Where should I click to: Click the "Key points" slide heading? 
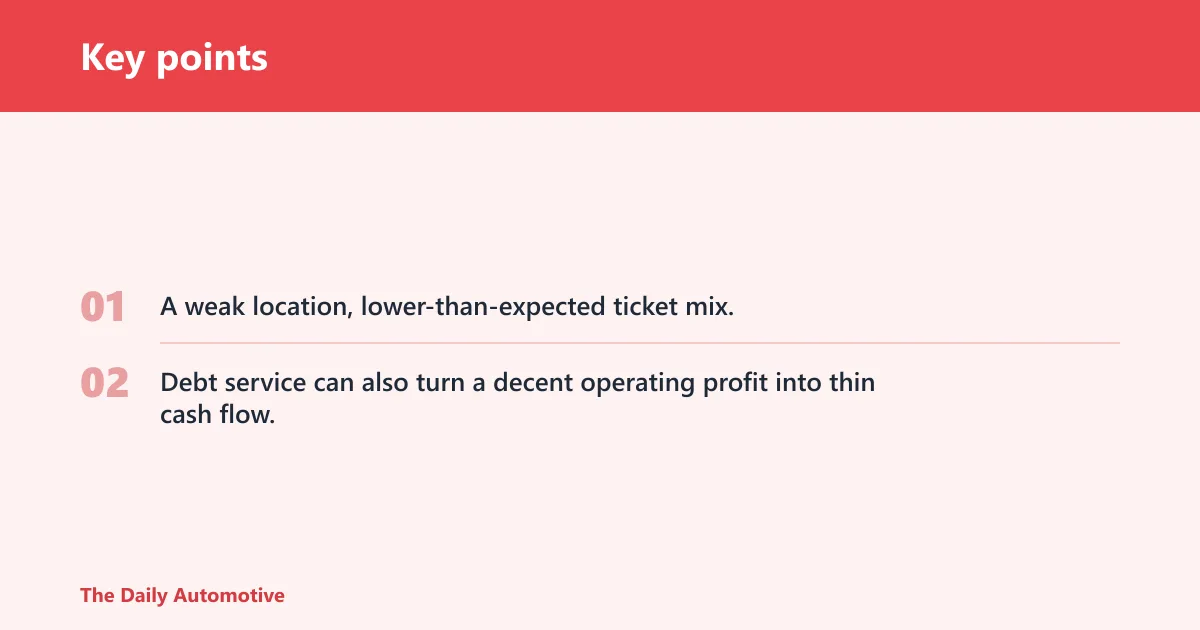174,57
